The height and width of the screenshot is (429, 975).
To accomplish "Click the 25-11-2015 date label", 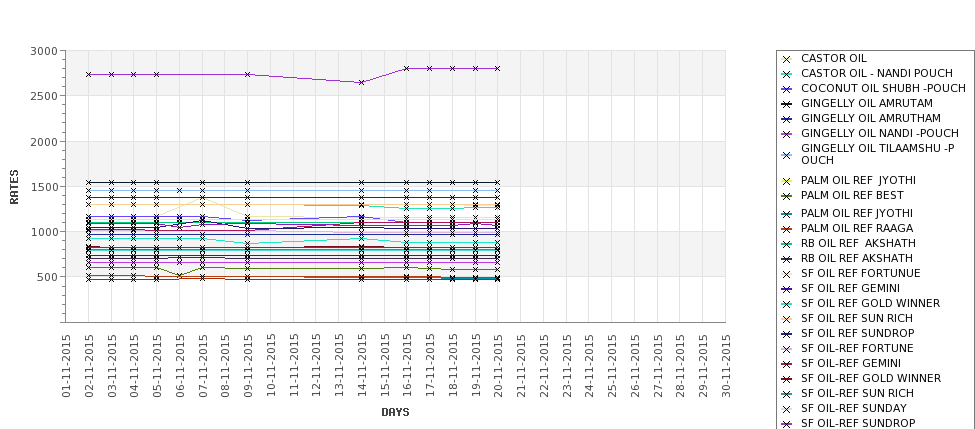I will (x=611, y=366).
